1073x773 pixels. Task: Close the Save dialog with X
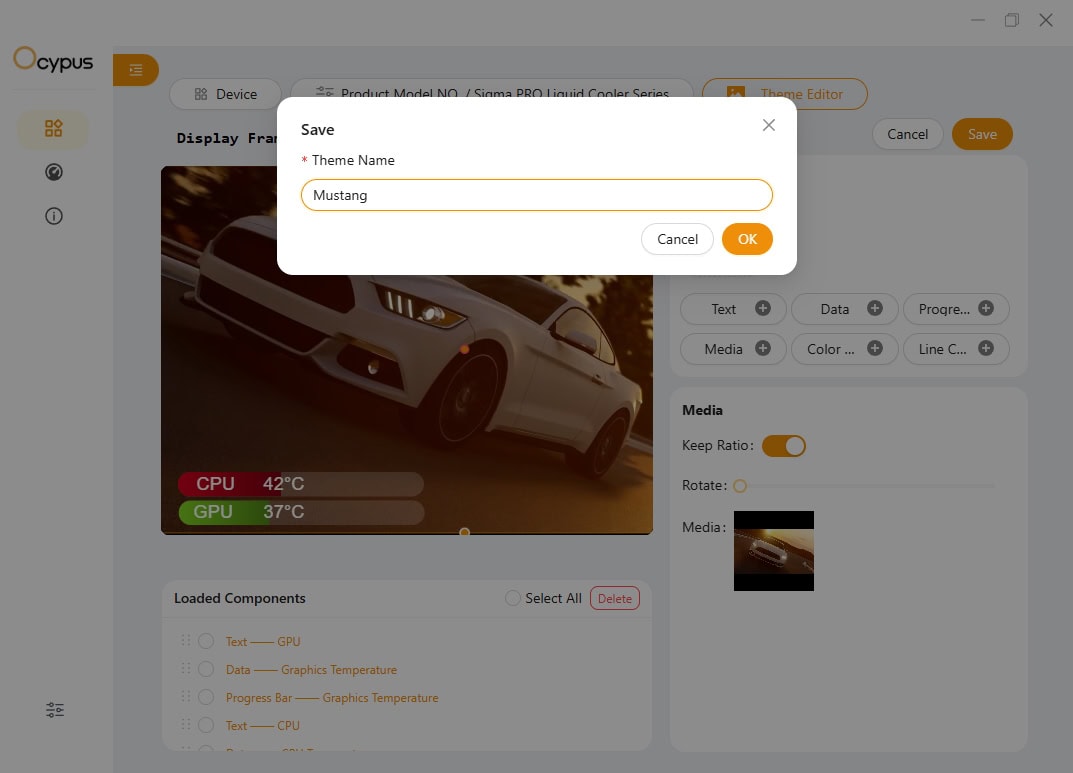click(768, 125)
